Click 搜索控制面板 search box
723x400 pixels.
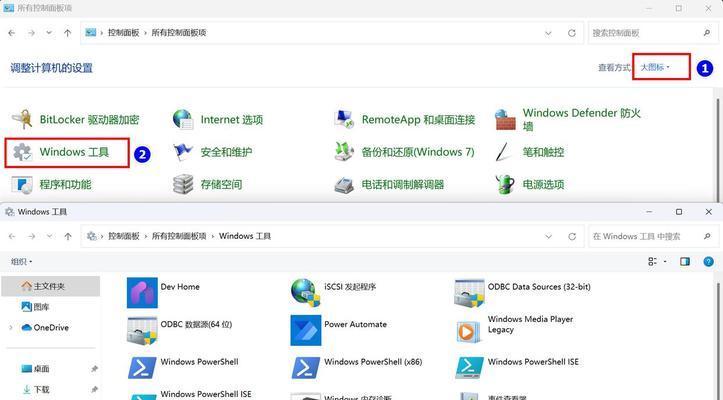[652, 33]
